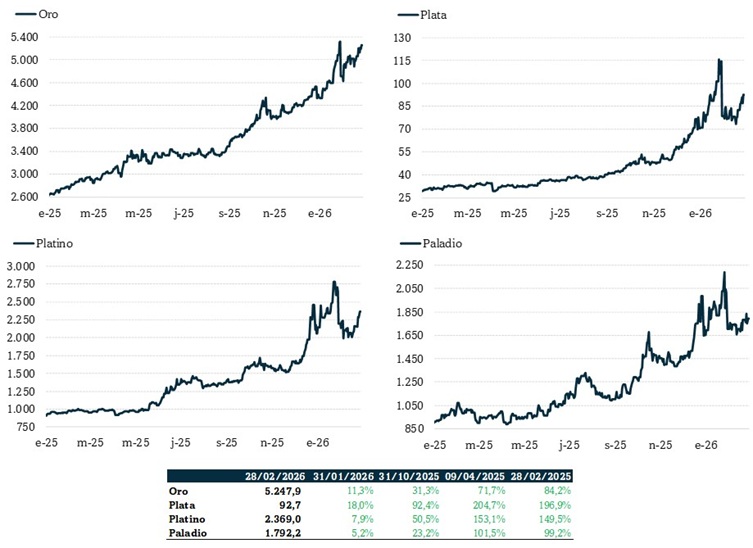The width and height of the screenshot is (753, 548).
Task: Click the 750 axis label on Platino chart
Action: click(x=23, y=428)
